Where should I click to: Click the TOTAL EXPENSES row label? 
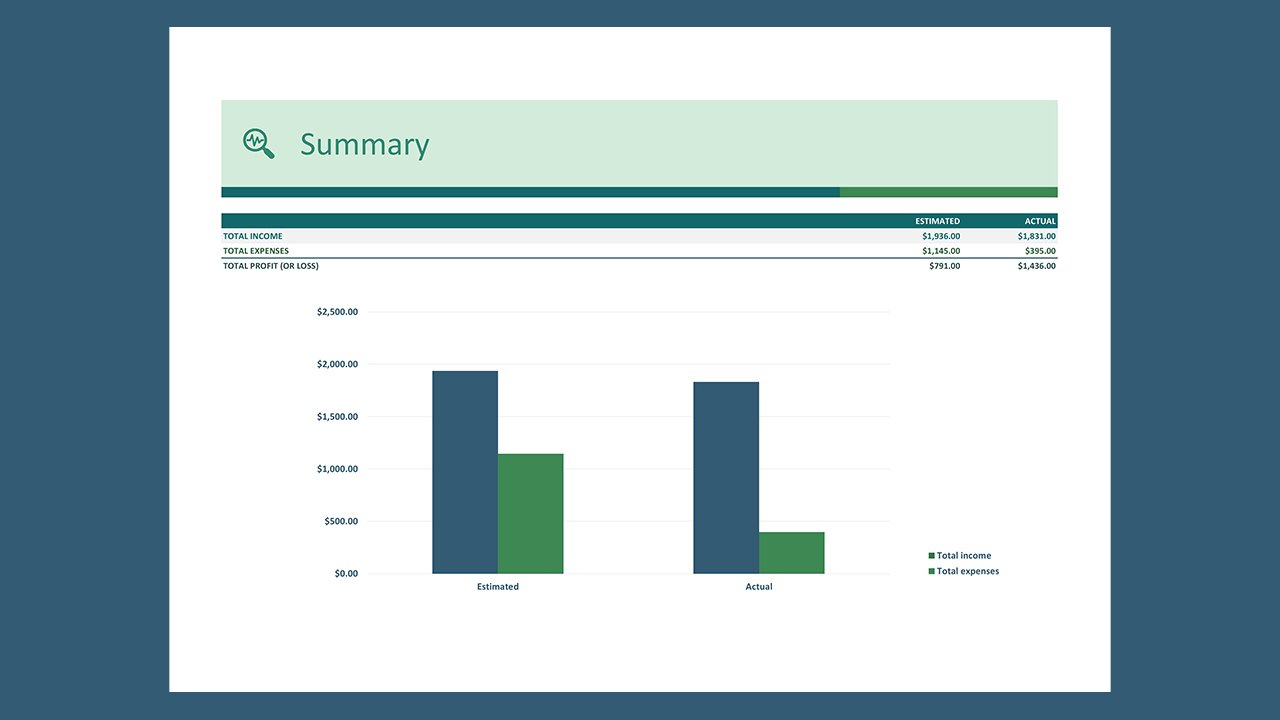tap(256, 251)
